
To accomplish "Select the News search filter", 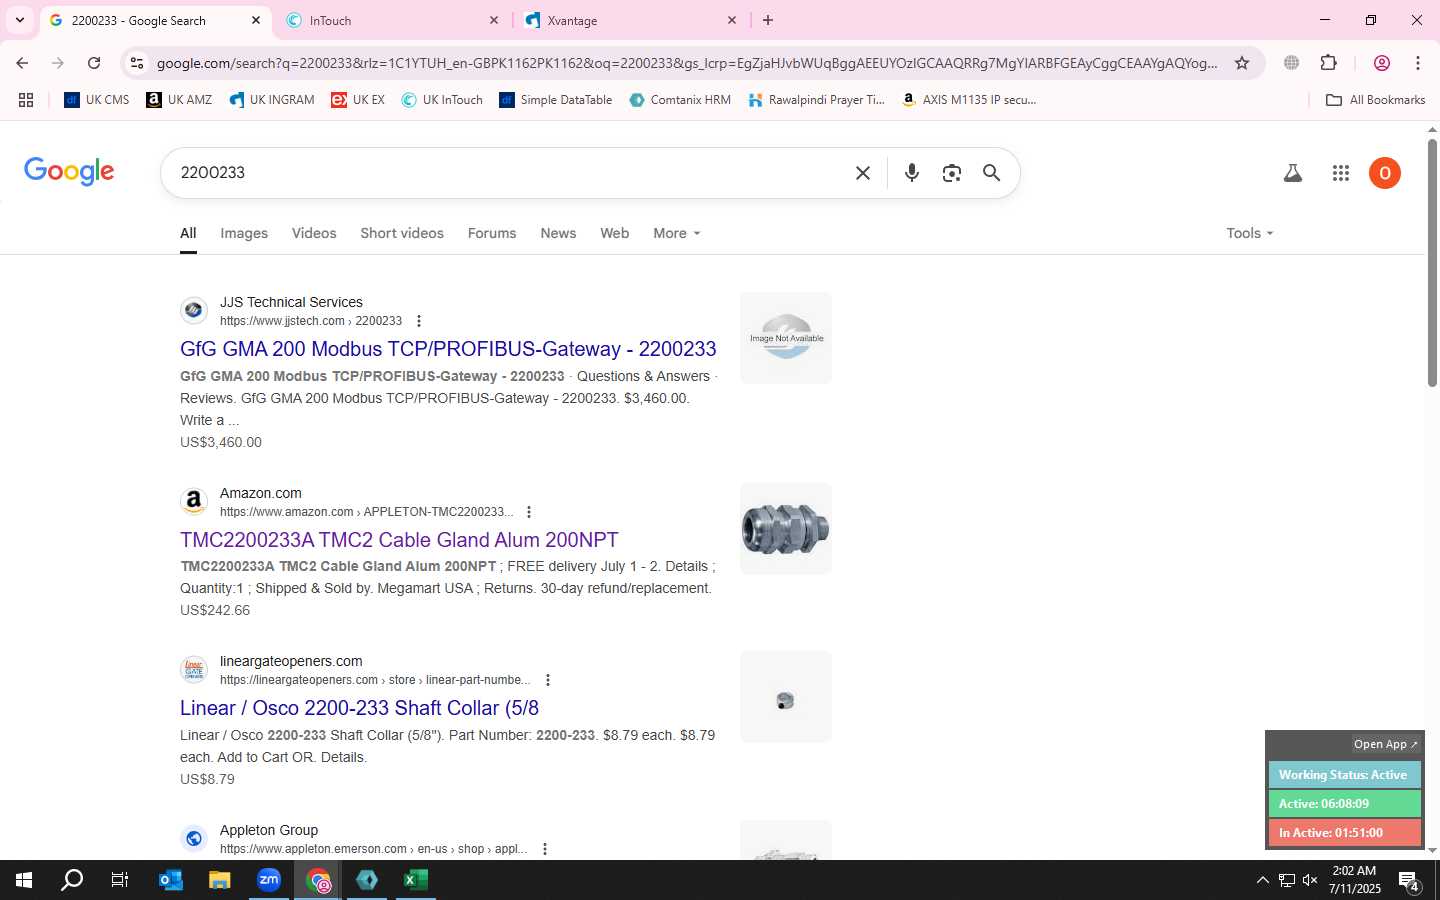I will pyautogui.click(x=558, y=233).
